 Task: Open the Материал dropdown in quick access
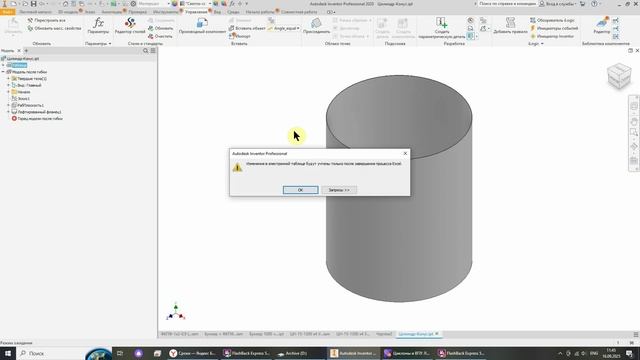[x=154, y=4]
